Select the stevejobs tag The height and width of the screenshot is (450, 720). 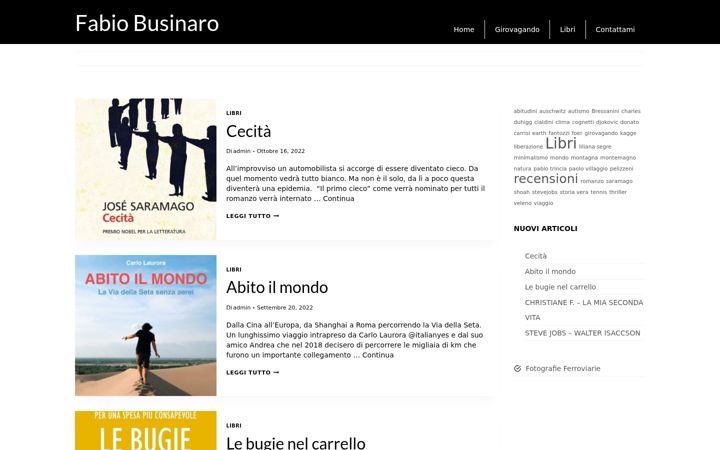(x=545, y=192)
